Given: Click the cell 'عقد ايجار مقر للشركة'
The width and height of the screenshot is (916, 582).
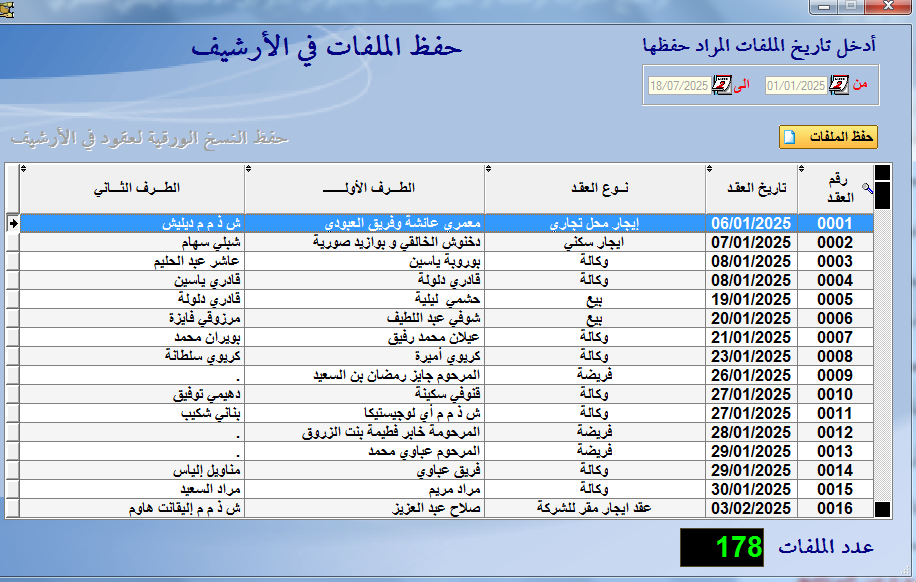Looking at the screenshot, I should (x=595, y=508).
